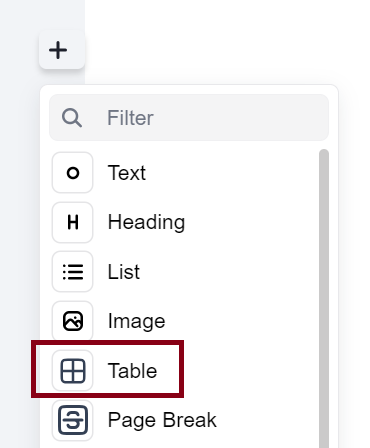Image resolution: width=370 pixels, height=448 pixels.
Task: Click the block menu vertical scrollbar
Action: point(324,298)
